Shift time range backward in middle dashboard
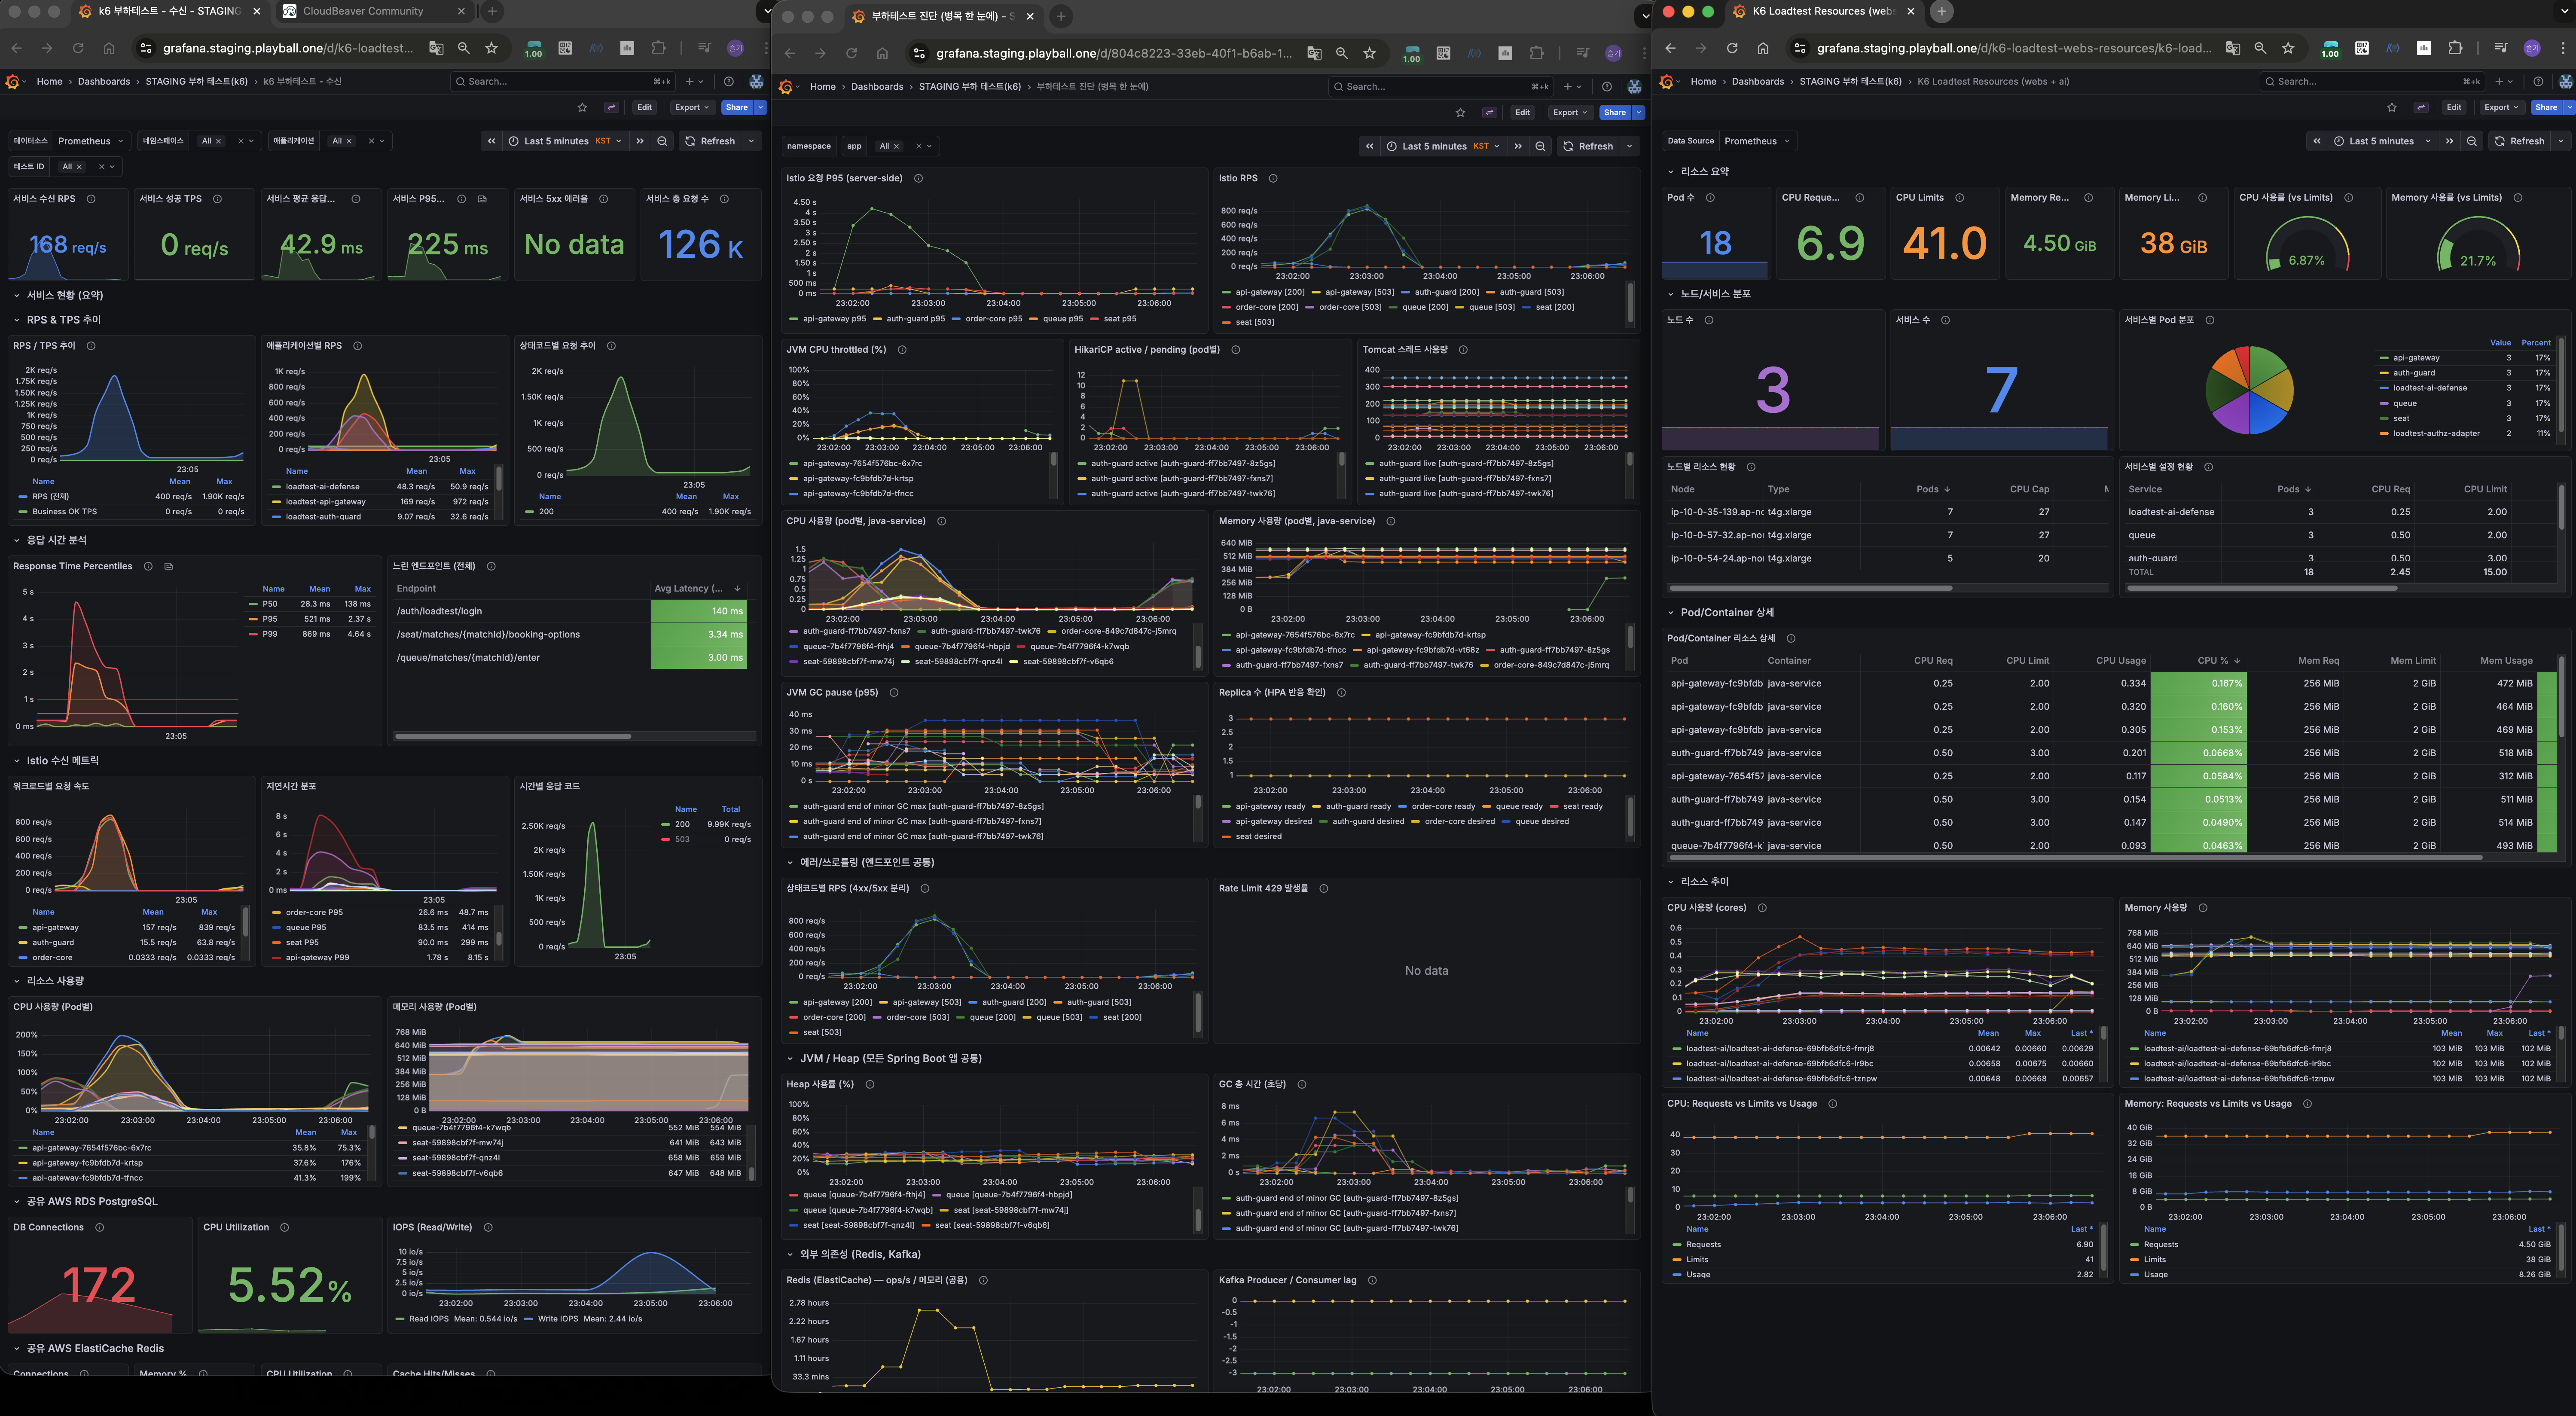 pyautogui.click(x=1369, y=146)
